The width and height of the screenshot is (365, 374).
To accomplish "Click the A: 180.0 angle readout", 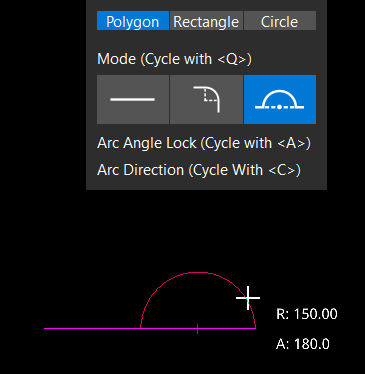I will tap(303, 344).
